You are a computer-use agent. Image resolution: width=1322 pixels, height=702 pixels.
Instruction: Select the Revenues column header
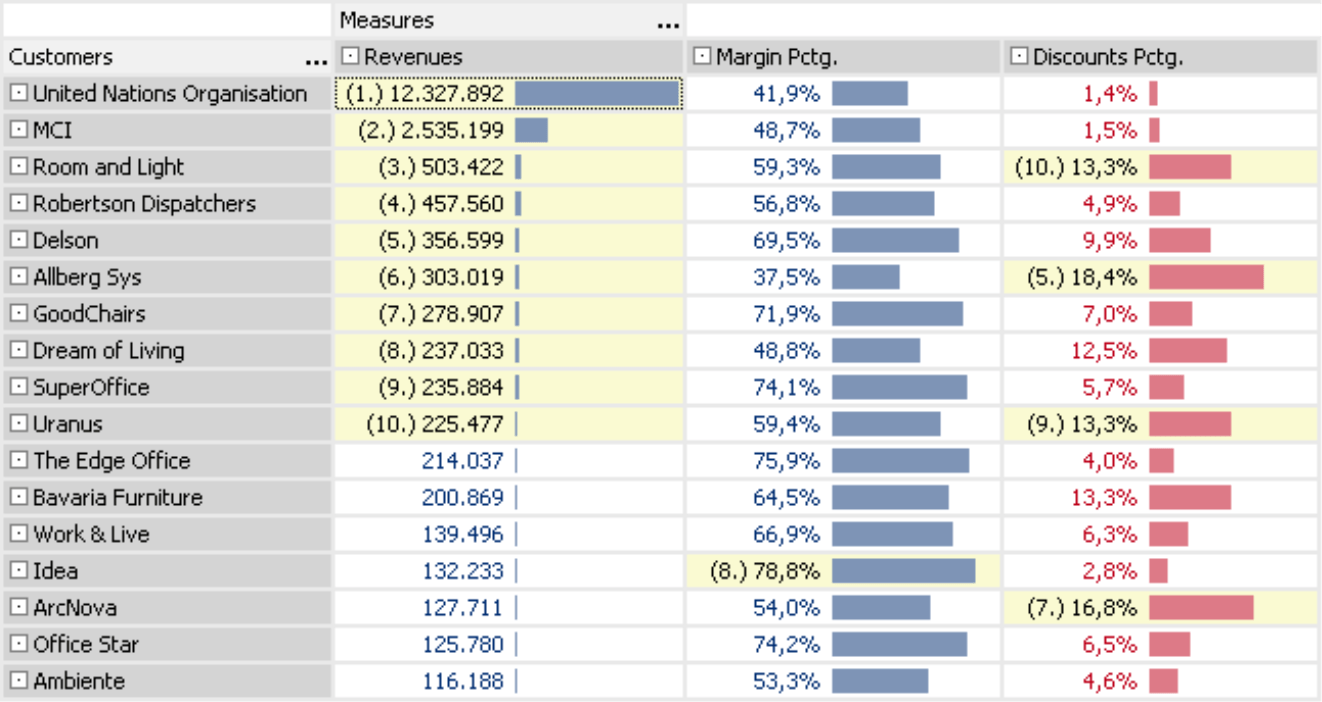(509, 57)
